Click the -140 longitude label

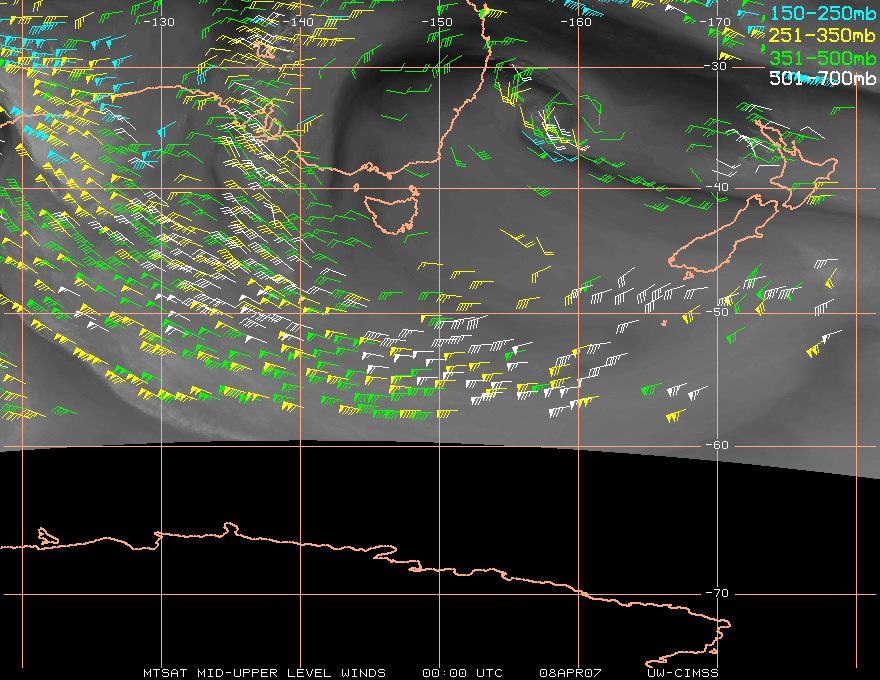pos(298,22)
